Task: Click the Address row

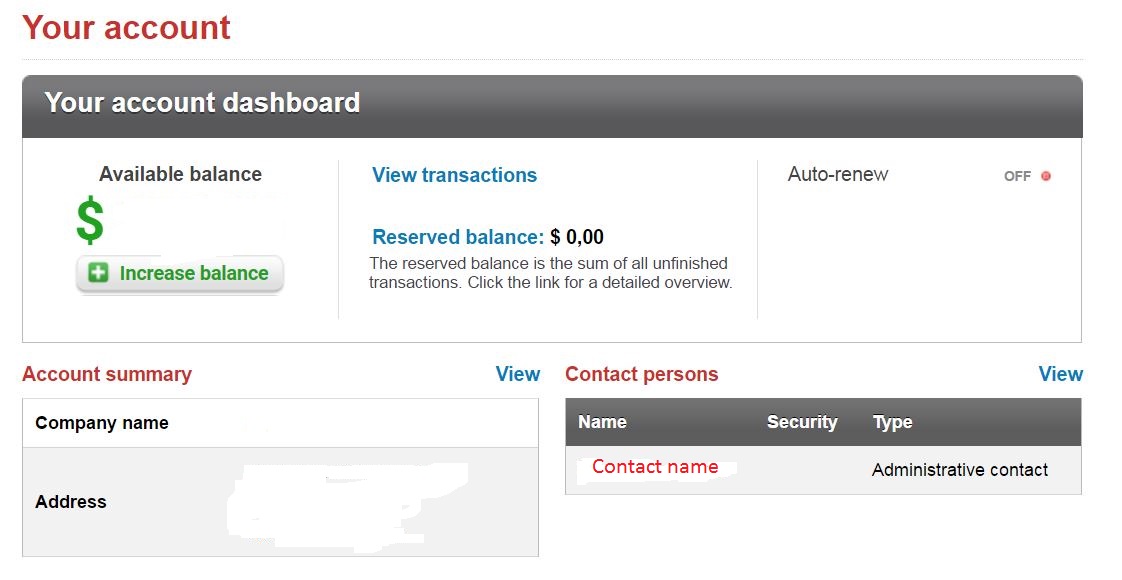Action: pyautogui.click(x=280, y=502)
